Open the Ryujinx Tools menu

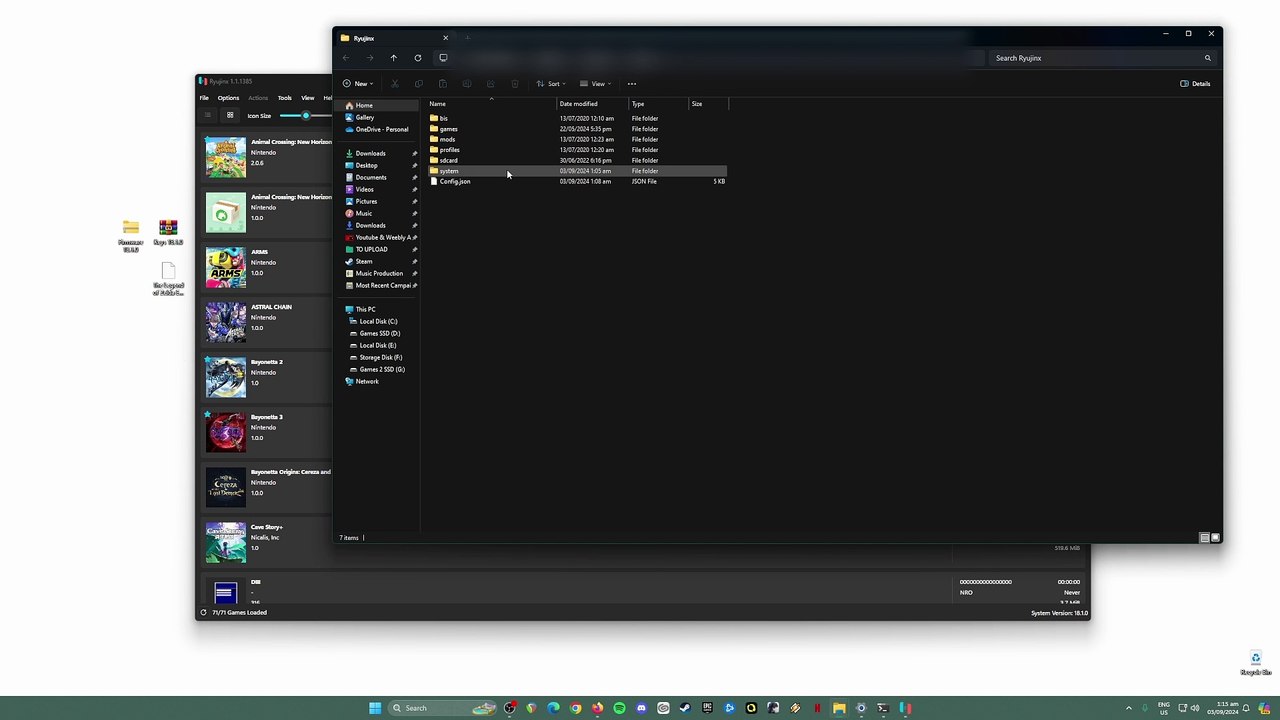[285, 98]
